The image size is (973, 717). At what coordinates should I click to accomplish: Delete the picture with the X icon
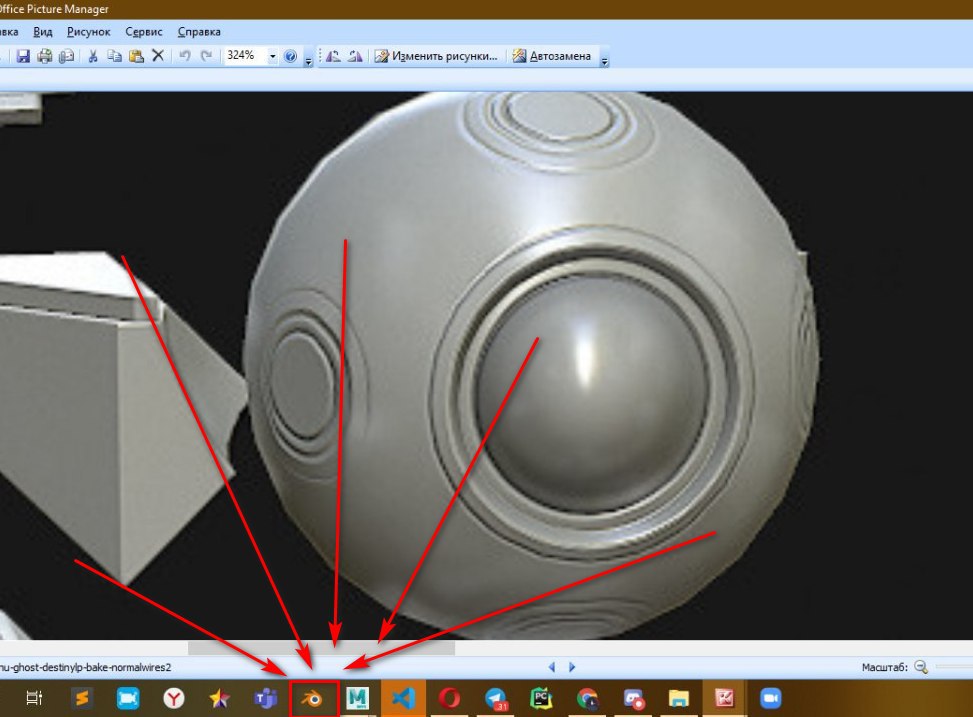pyautogui.click(x=158, y=56)
